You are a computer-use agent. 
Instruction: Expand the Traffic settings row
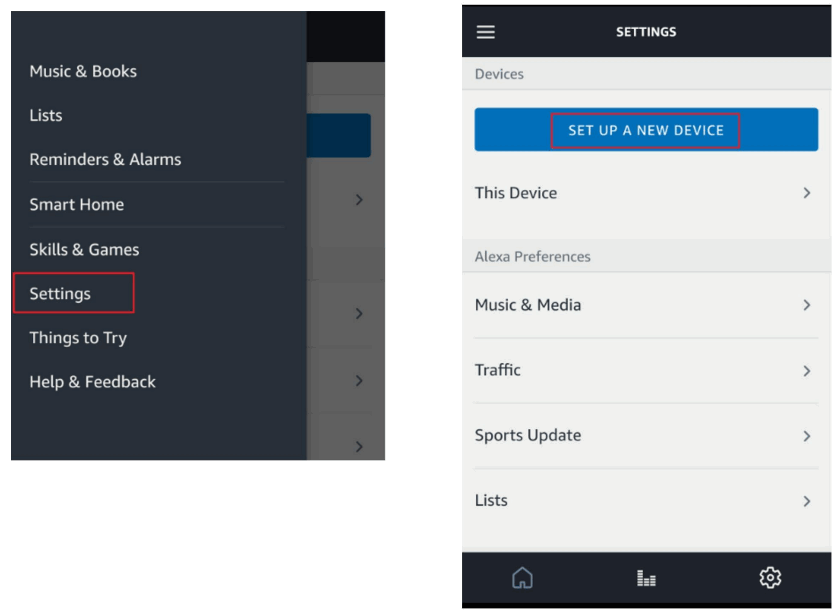(x=646, y=370)
